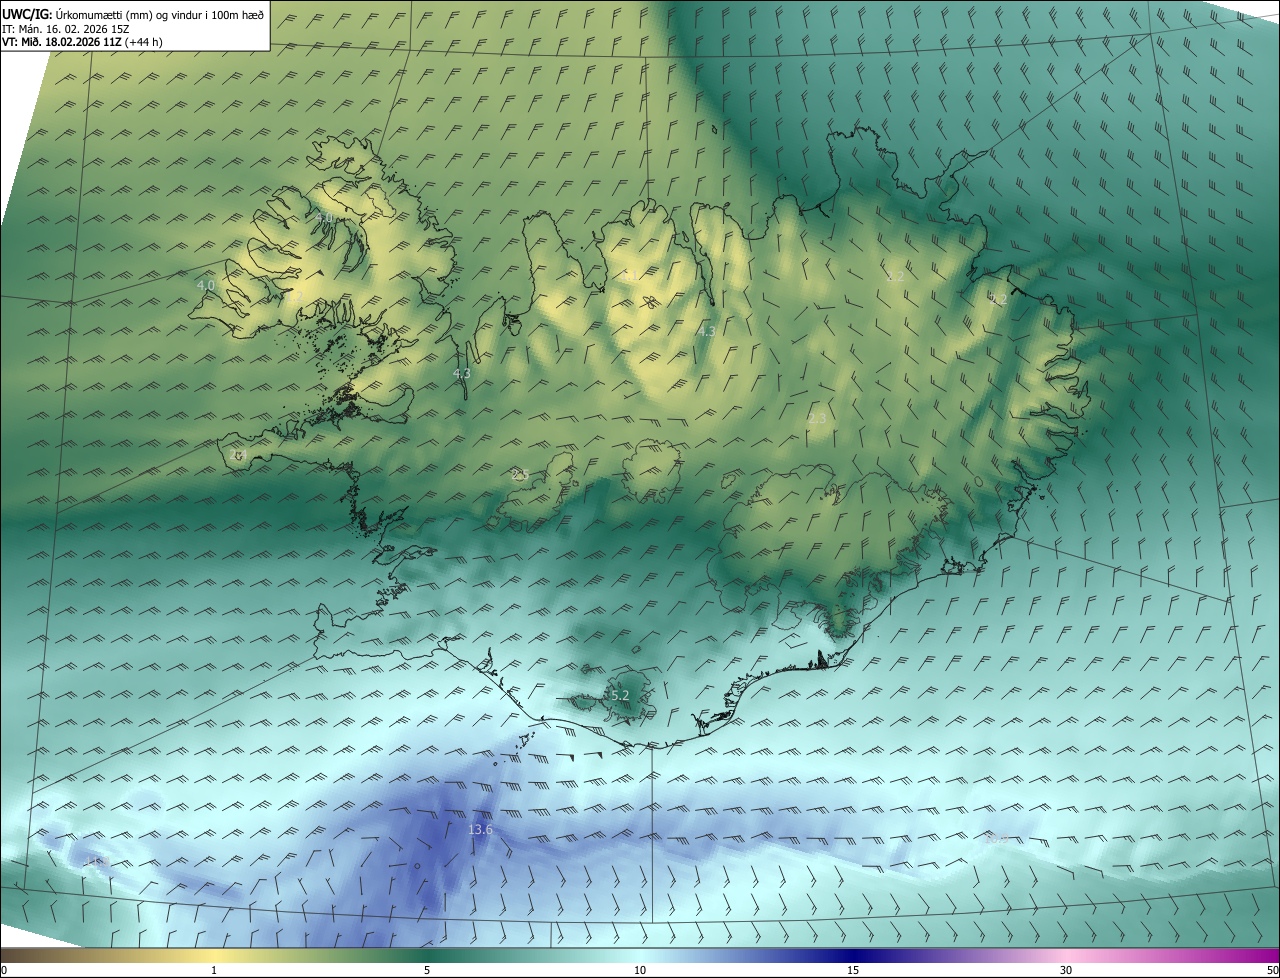Click the colorbar tick label '50'

pos(1272,970)
